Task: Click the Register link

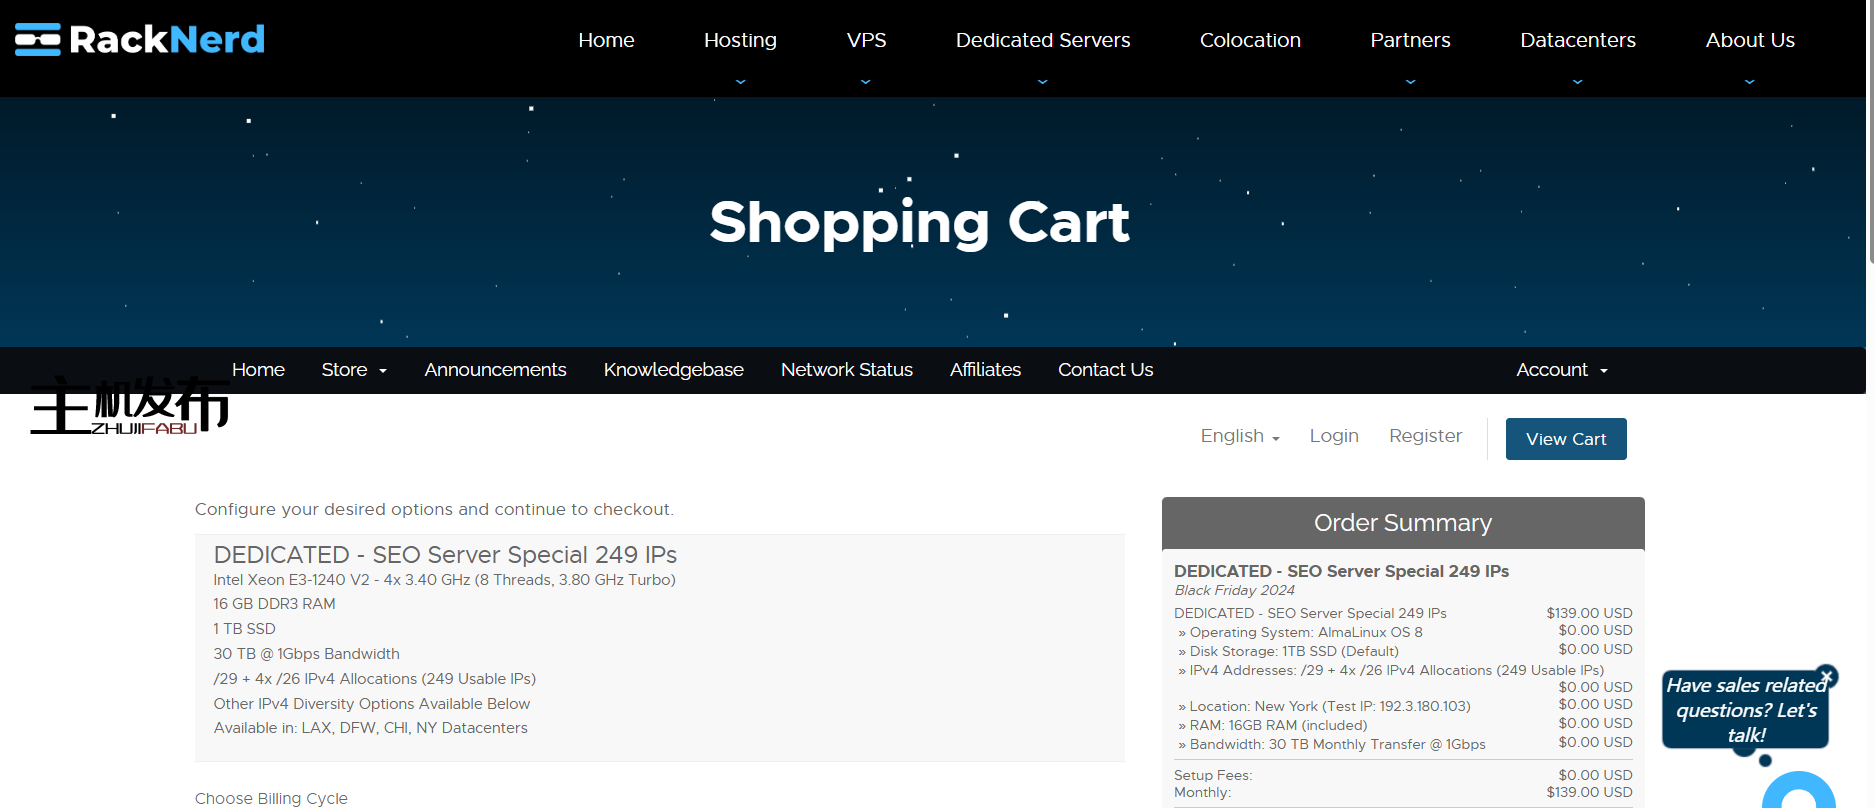Action: point(1425,436)
